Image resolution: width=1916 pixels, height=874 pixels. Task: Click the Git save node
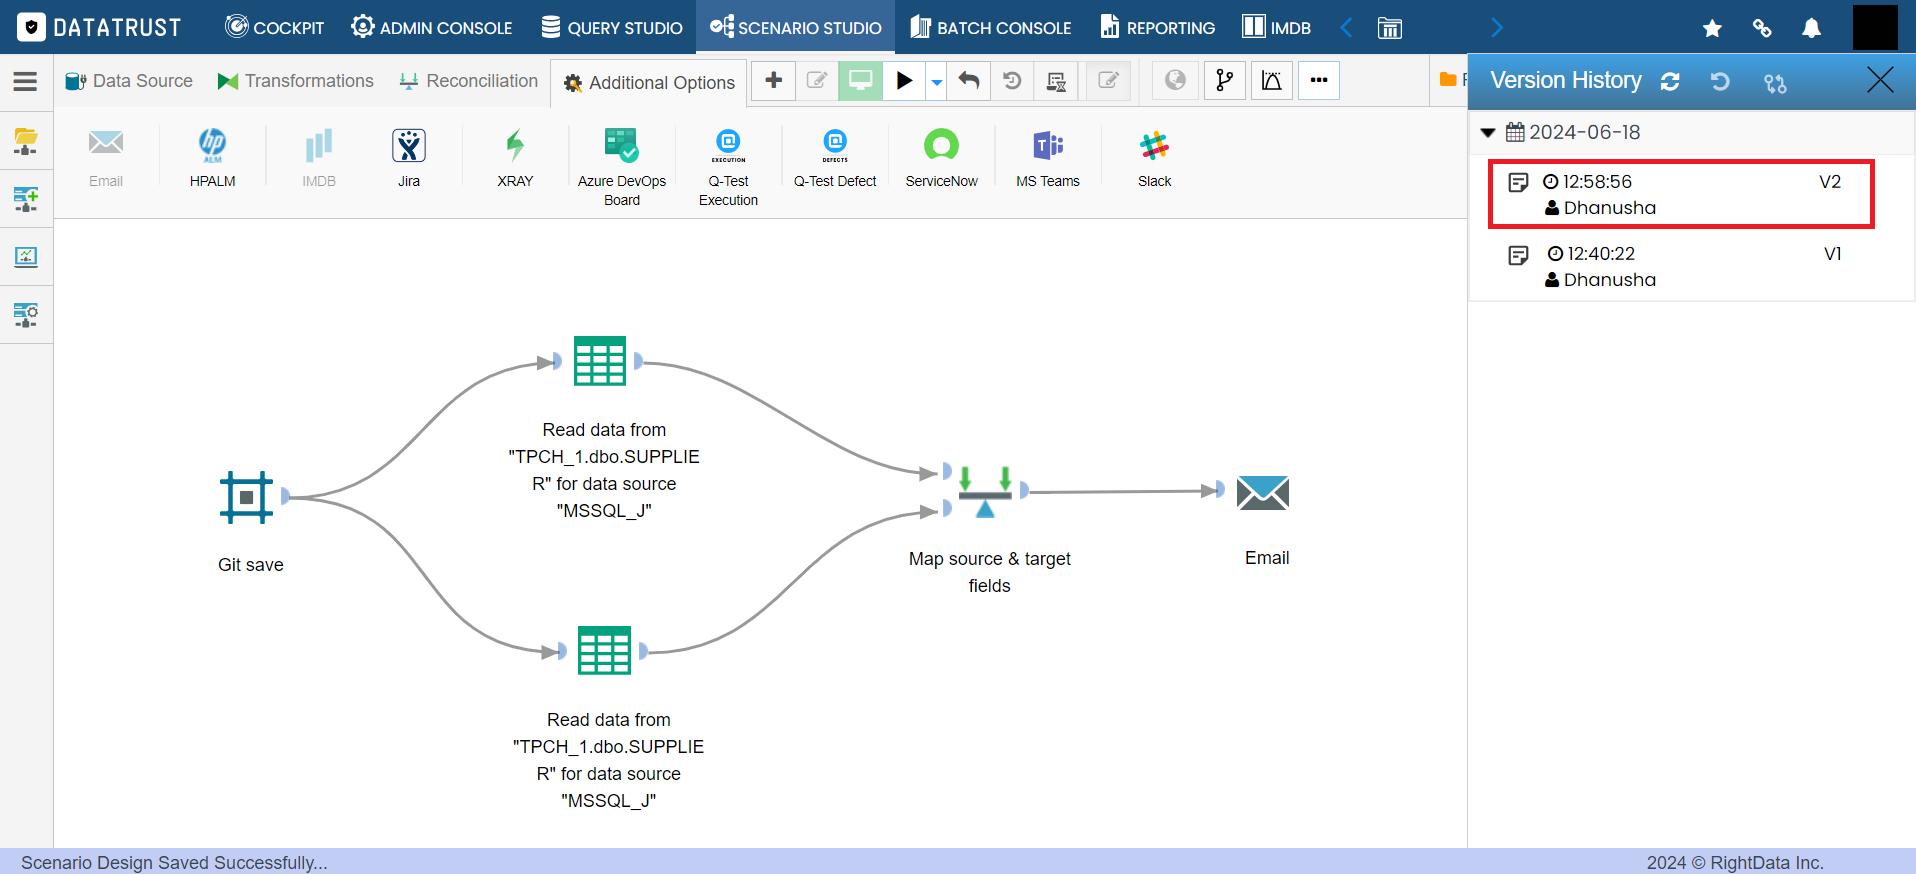(246, 497)
